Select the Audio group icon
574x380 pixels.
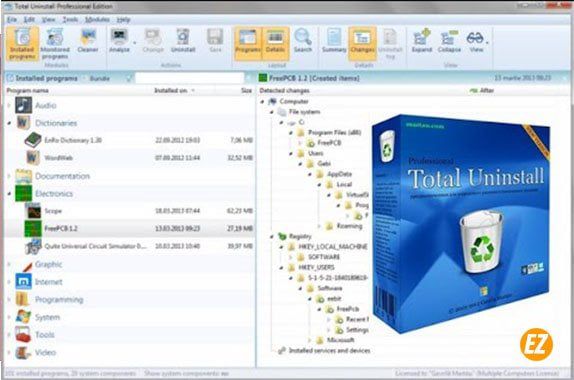23,105
